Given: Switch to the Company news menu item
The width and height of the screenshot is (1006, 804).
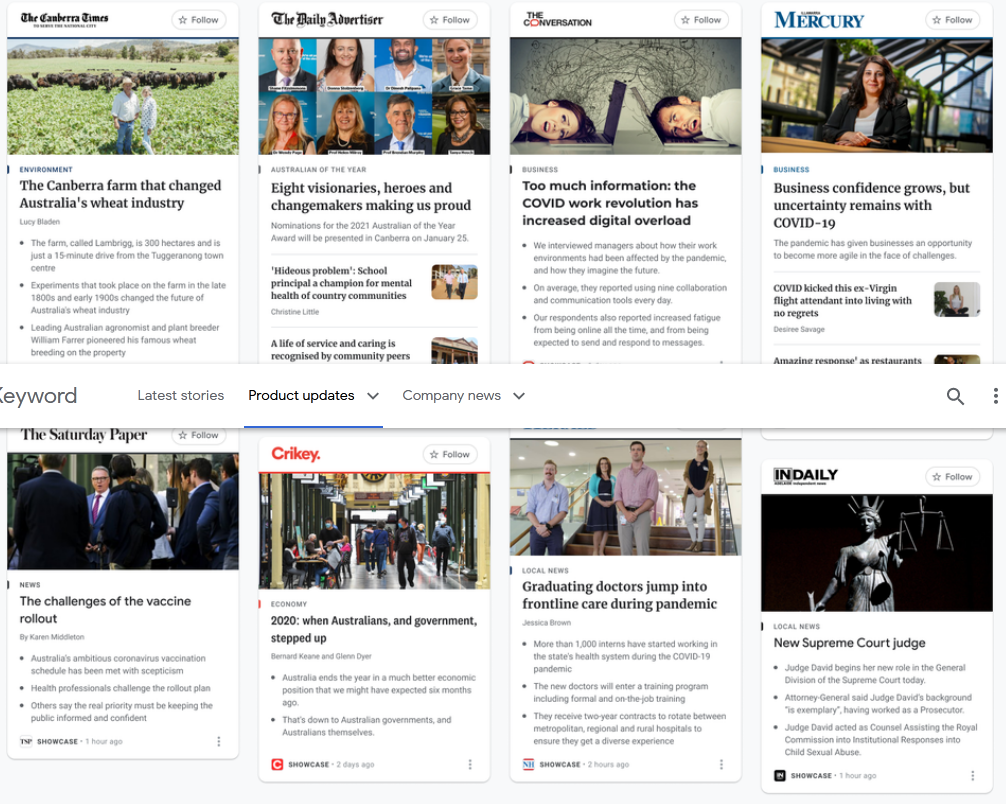Looking at the screenshot, I should tap(451, 396).
